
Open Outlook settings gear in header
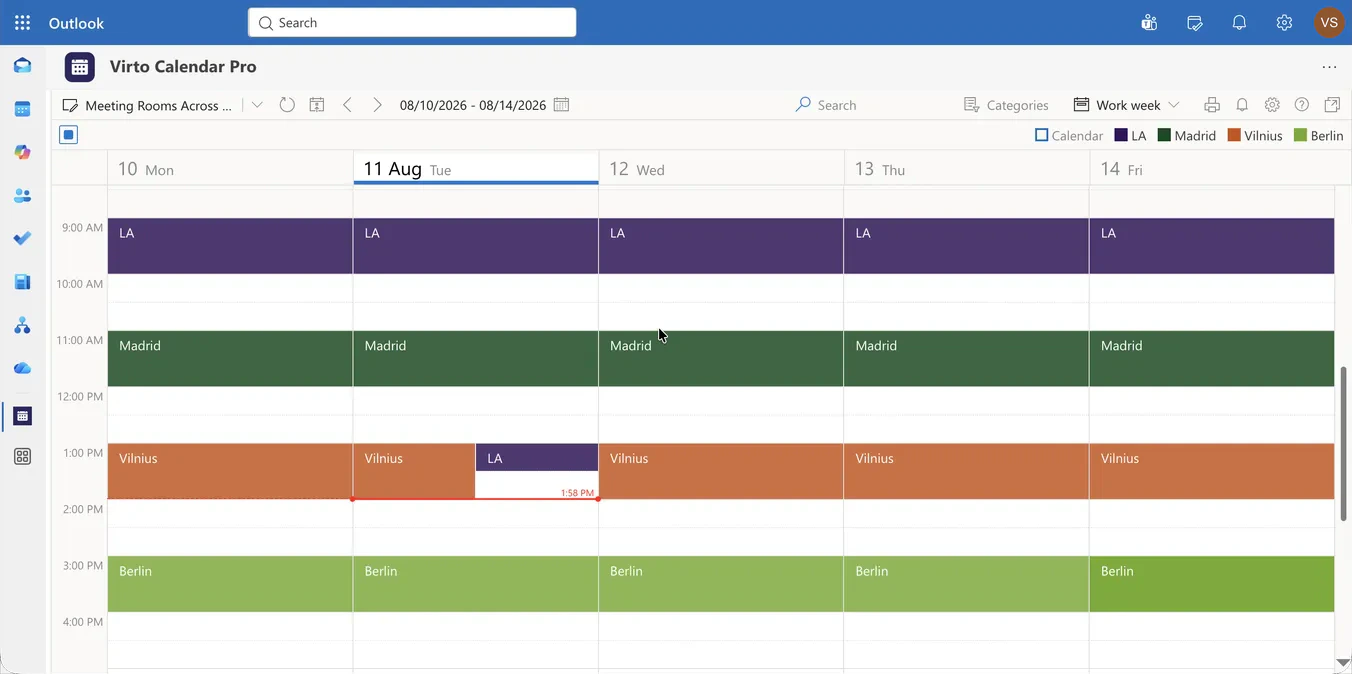tap(1284, 22)
